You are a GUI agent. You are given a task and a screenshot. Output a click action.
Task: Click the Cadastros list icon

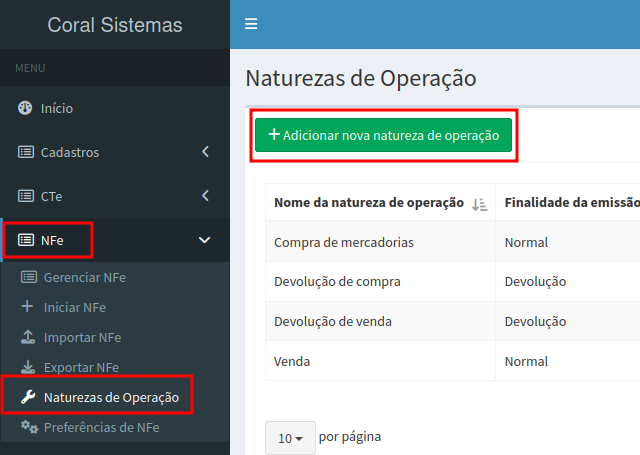tap(26, 152)
